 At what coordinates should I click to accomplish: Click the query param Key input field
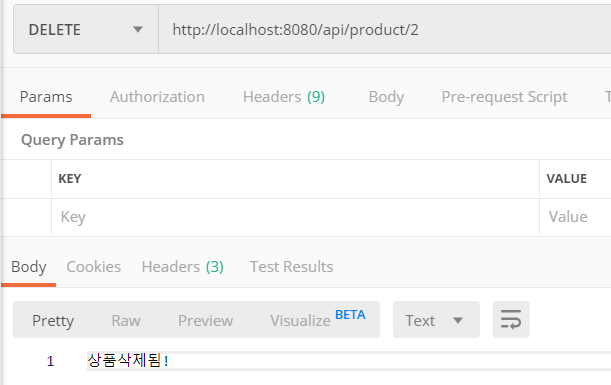295,217
